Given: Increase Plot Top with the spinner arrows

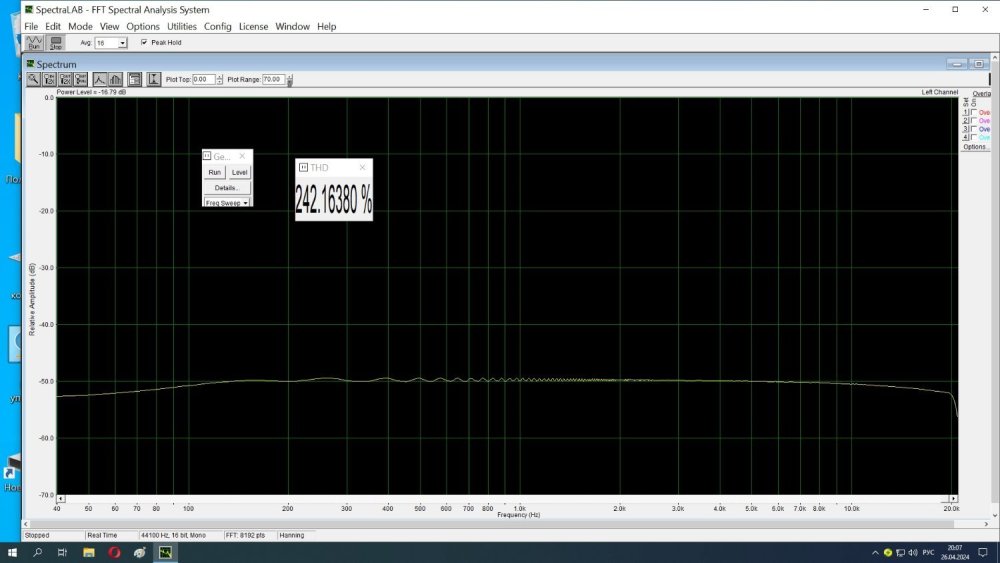Looking at the screenshot, I should 220,77.
